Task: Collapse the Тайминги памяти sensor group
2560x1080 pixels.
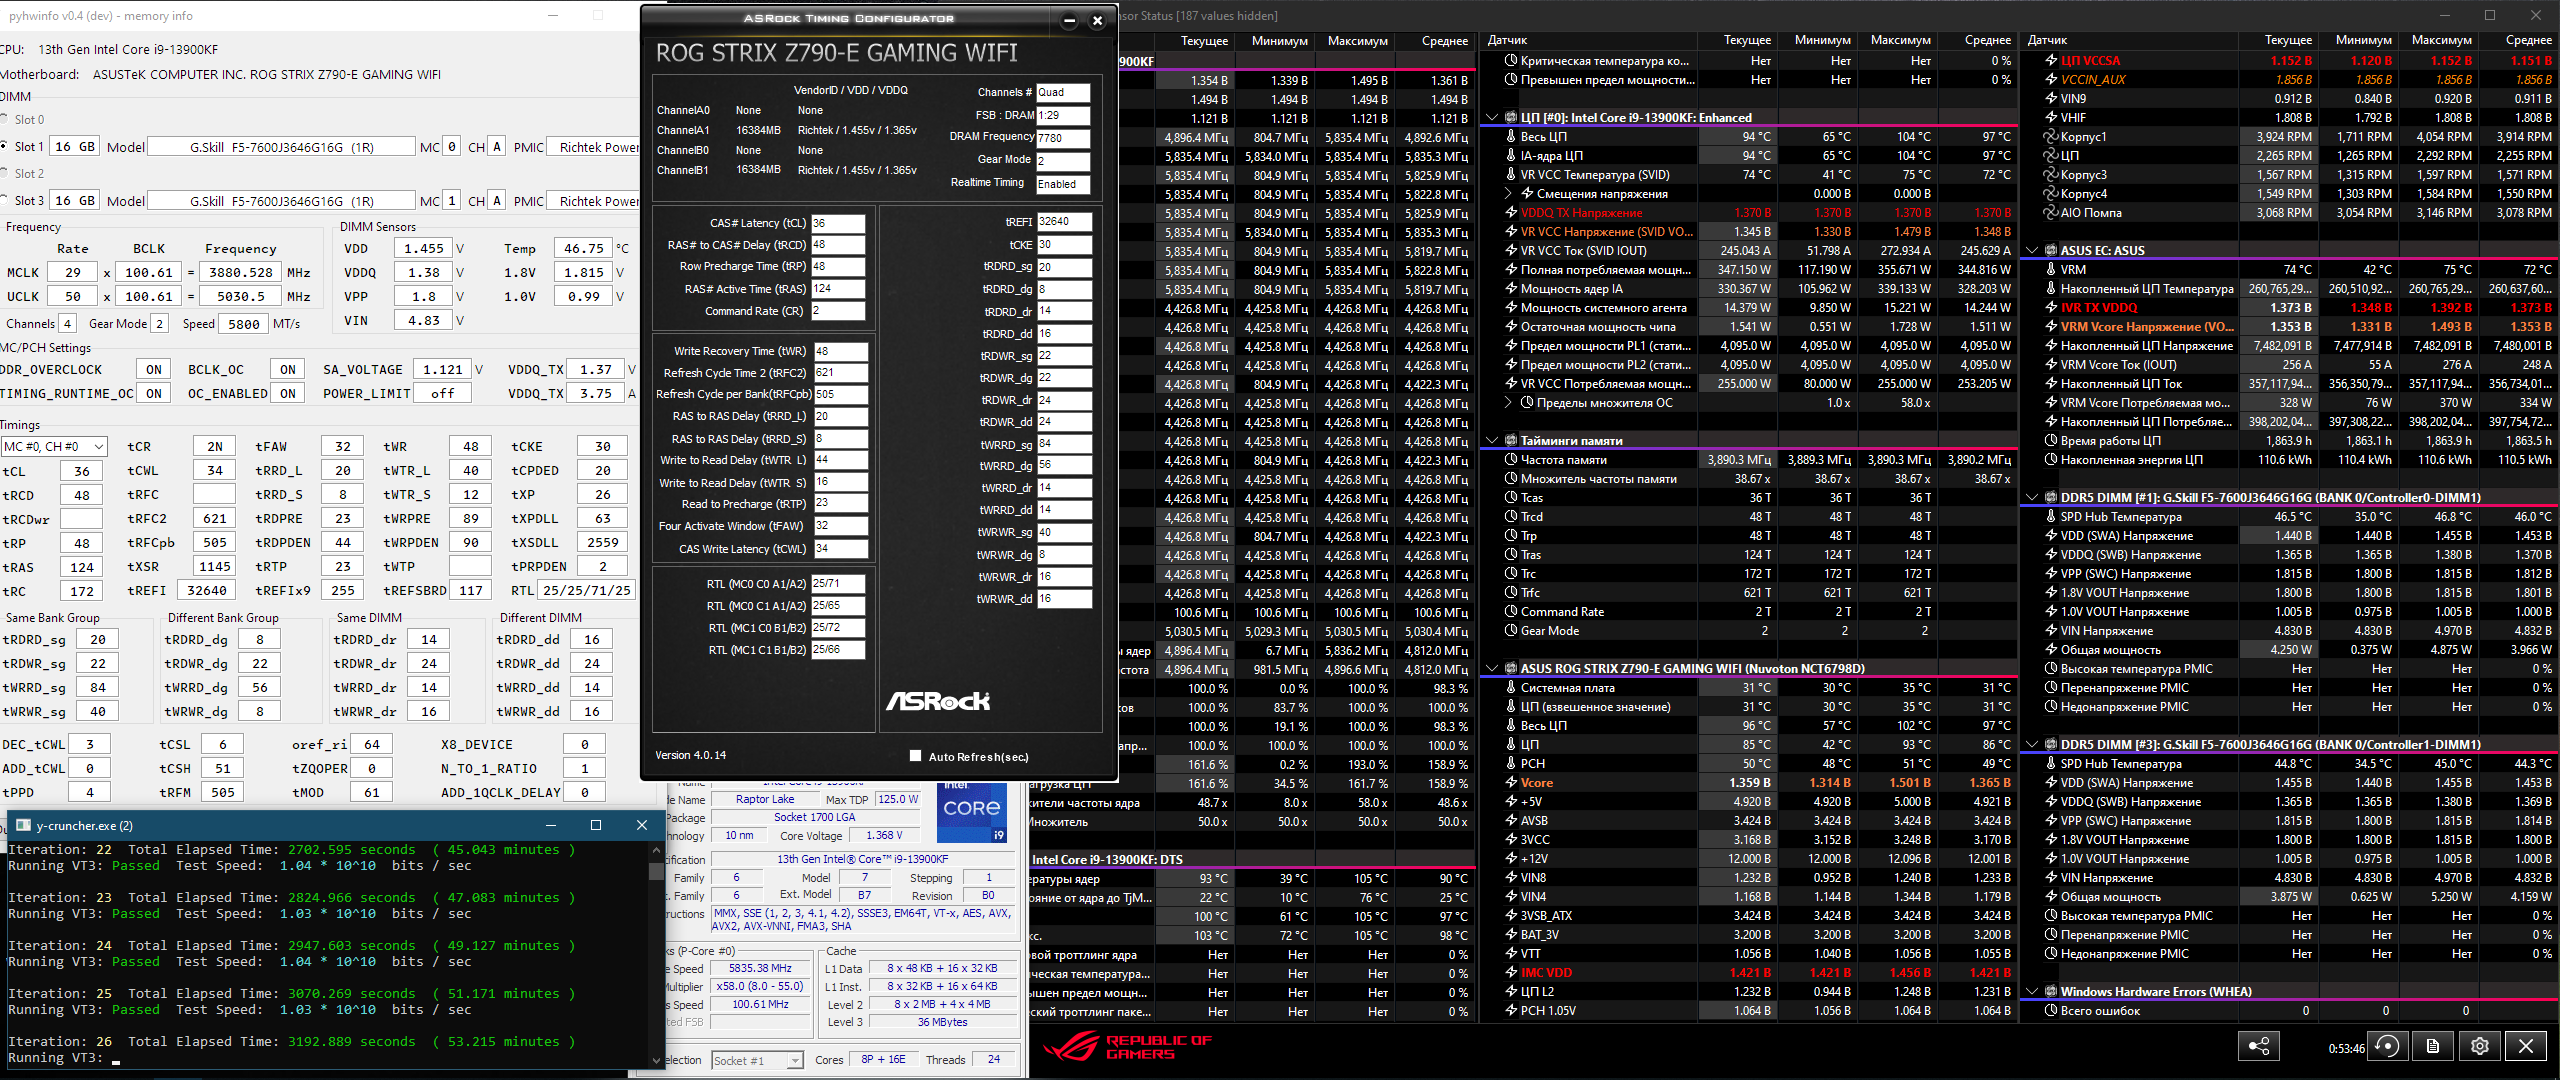Action: [1492, 440]
